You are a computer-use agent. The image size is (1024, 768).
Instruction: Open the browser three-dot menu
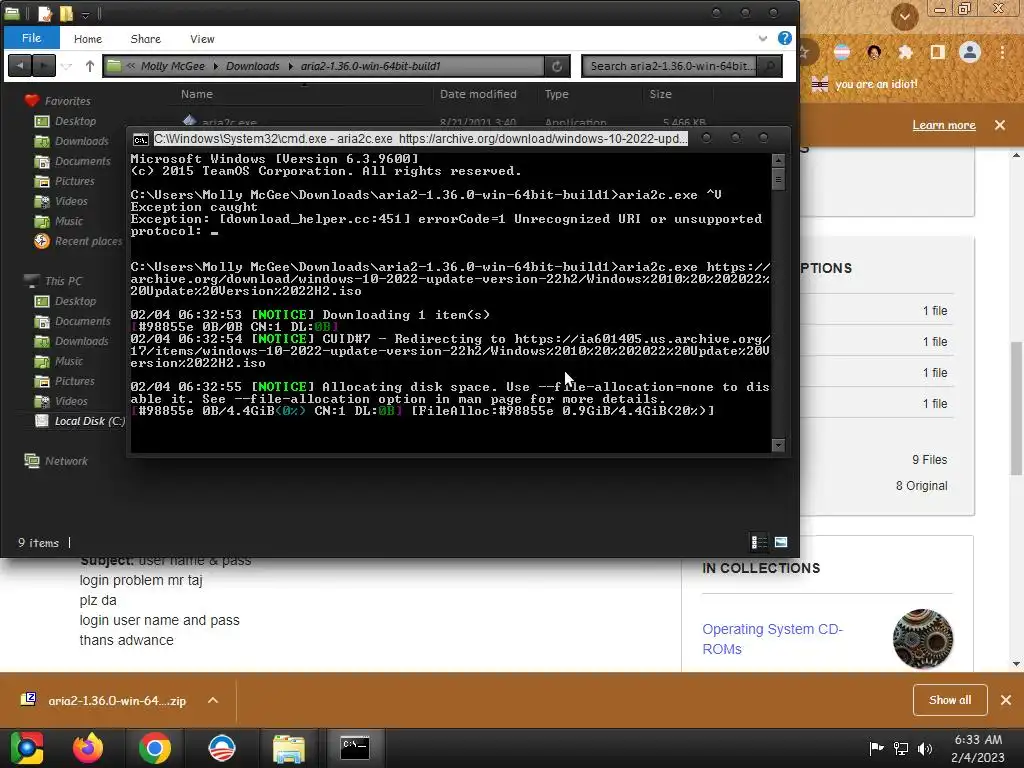click(1002, 52)
